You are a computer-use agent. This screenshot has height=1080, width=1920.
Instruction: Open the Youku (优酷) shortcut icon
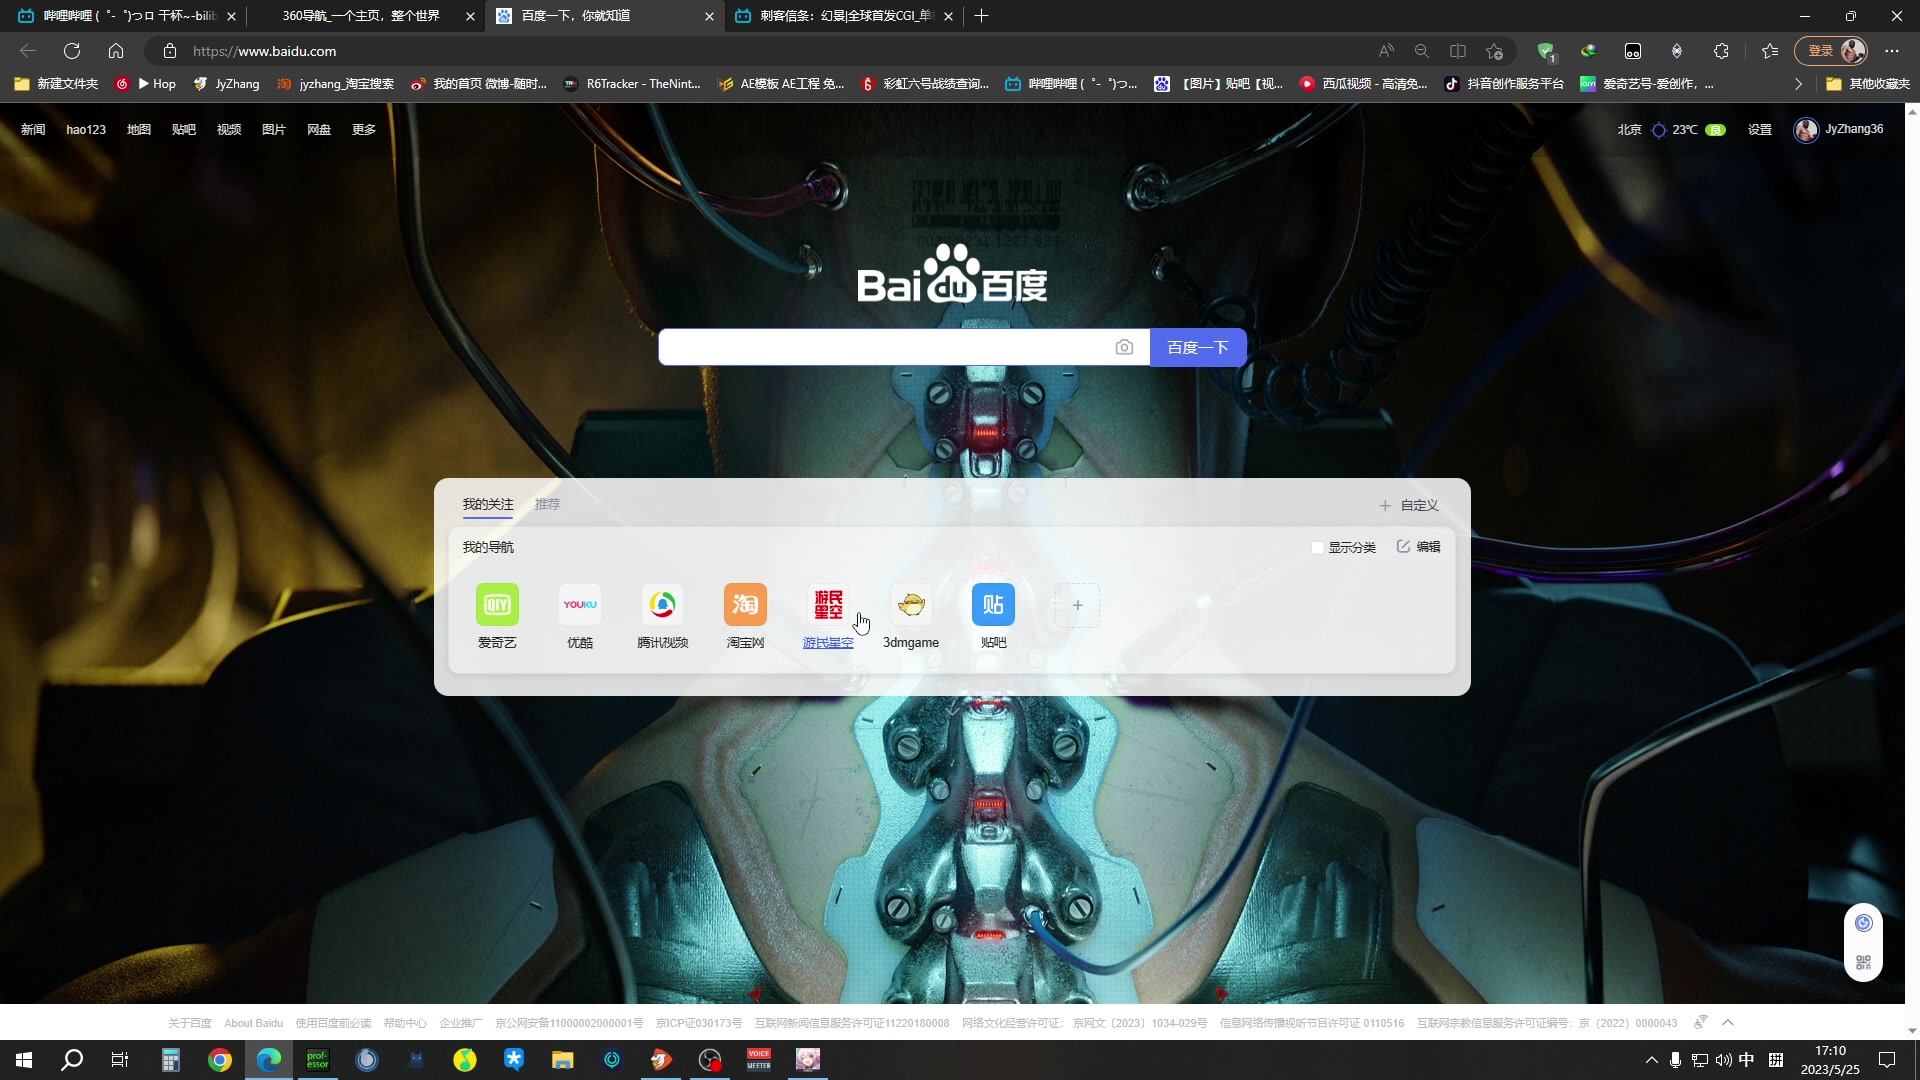point(580,604)
